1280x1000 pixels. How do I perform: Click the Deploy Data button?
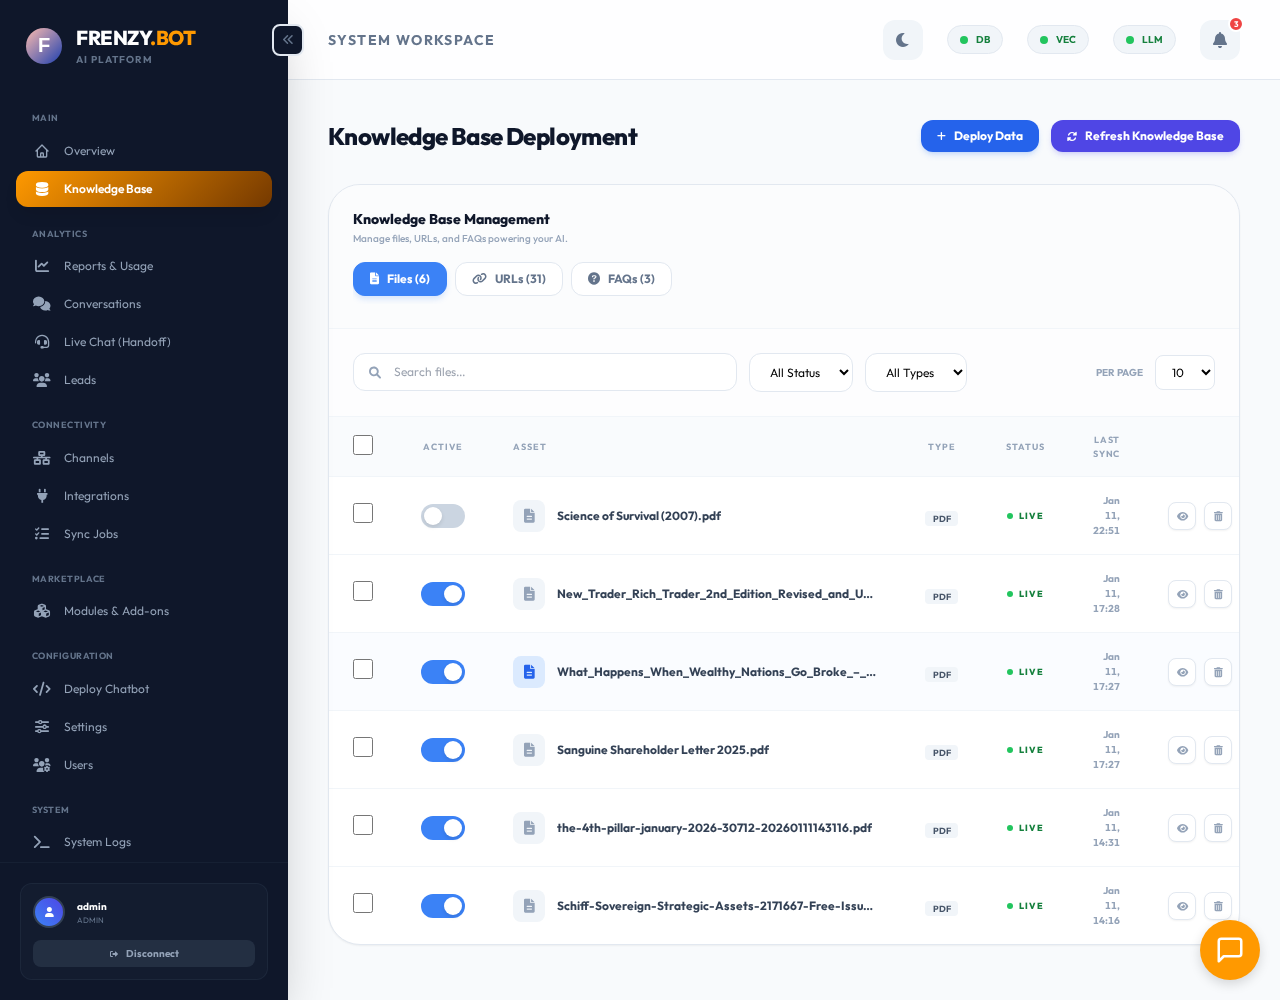click(979, 136)
